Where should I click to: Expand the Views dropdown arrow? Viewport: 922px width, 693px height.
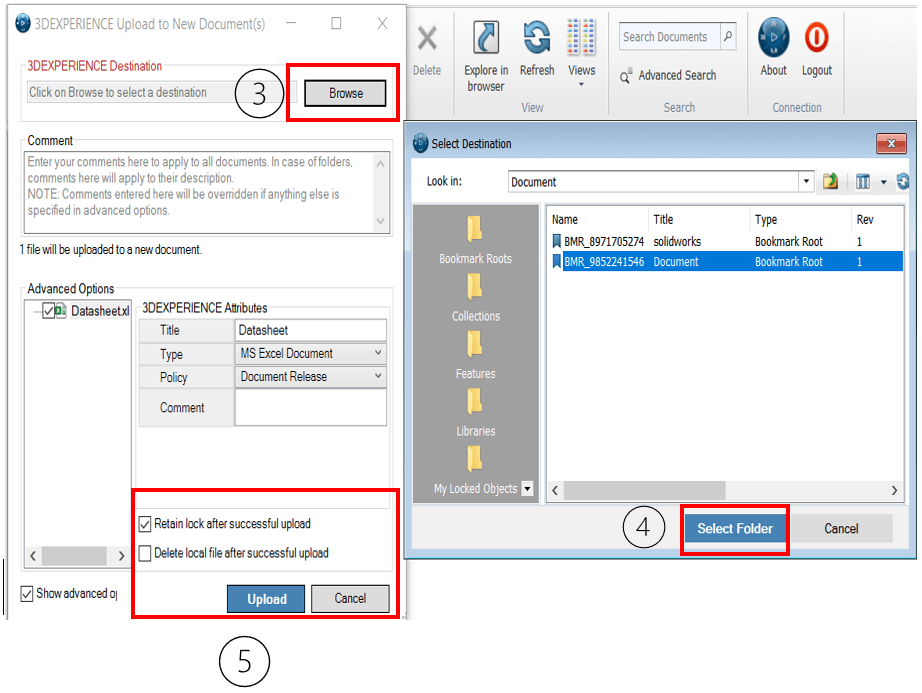[581, 85]
